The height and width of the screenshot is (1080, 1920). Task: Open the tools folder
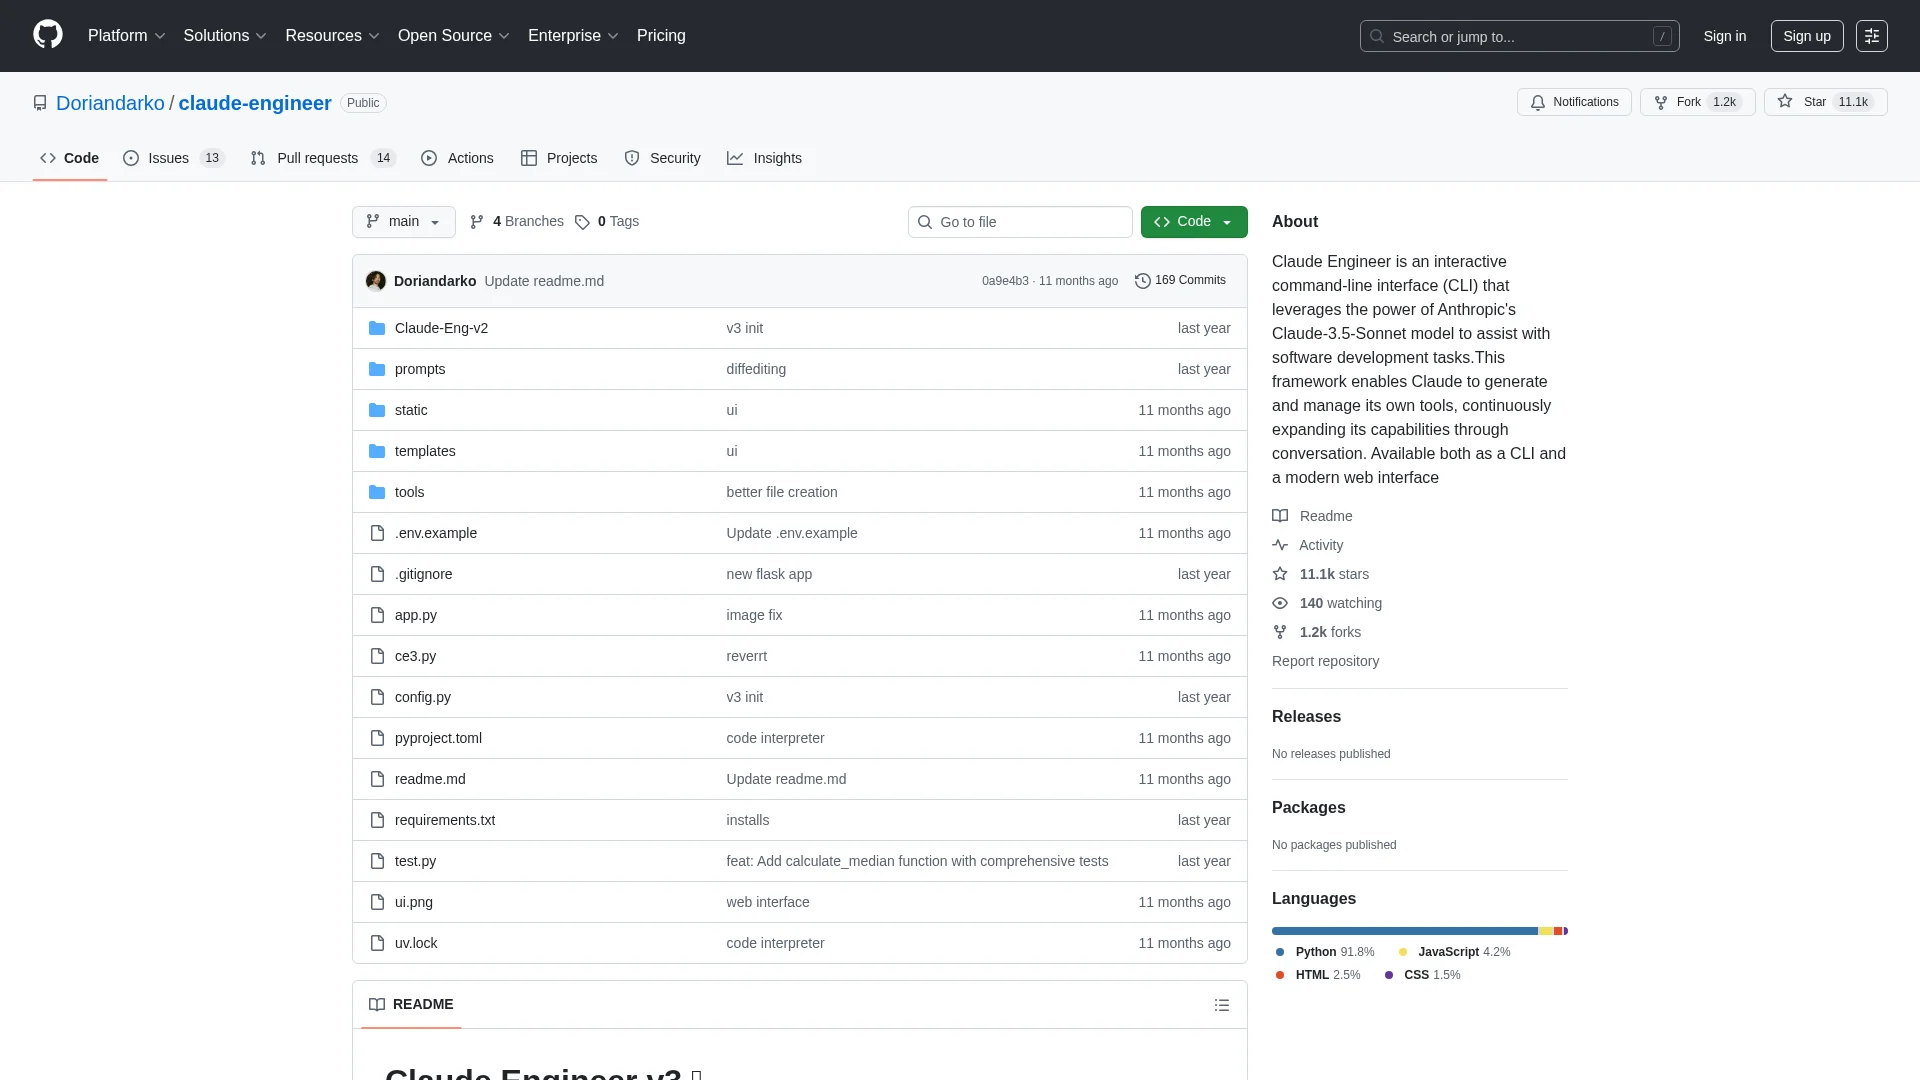coord(409,492)
